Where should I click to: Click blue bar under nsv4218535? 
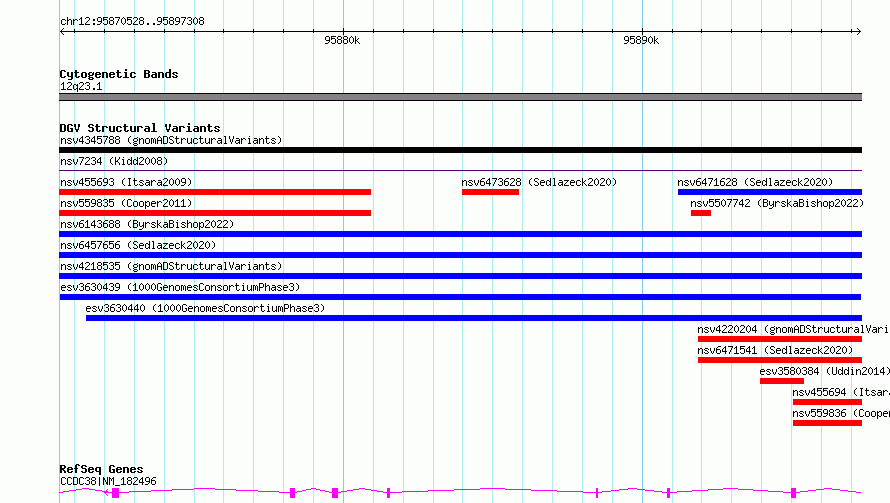[x=460, y=276]
